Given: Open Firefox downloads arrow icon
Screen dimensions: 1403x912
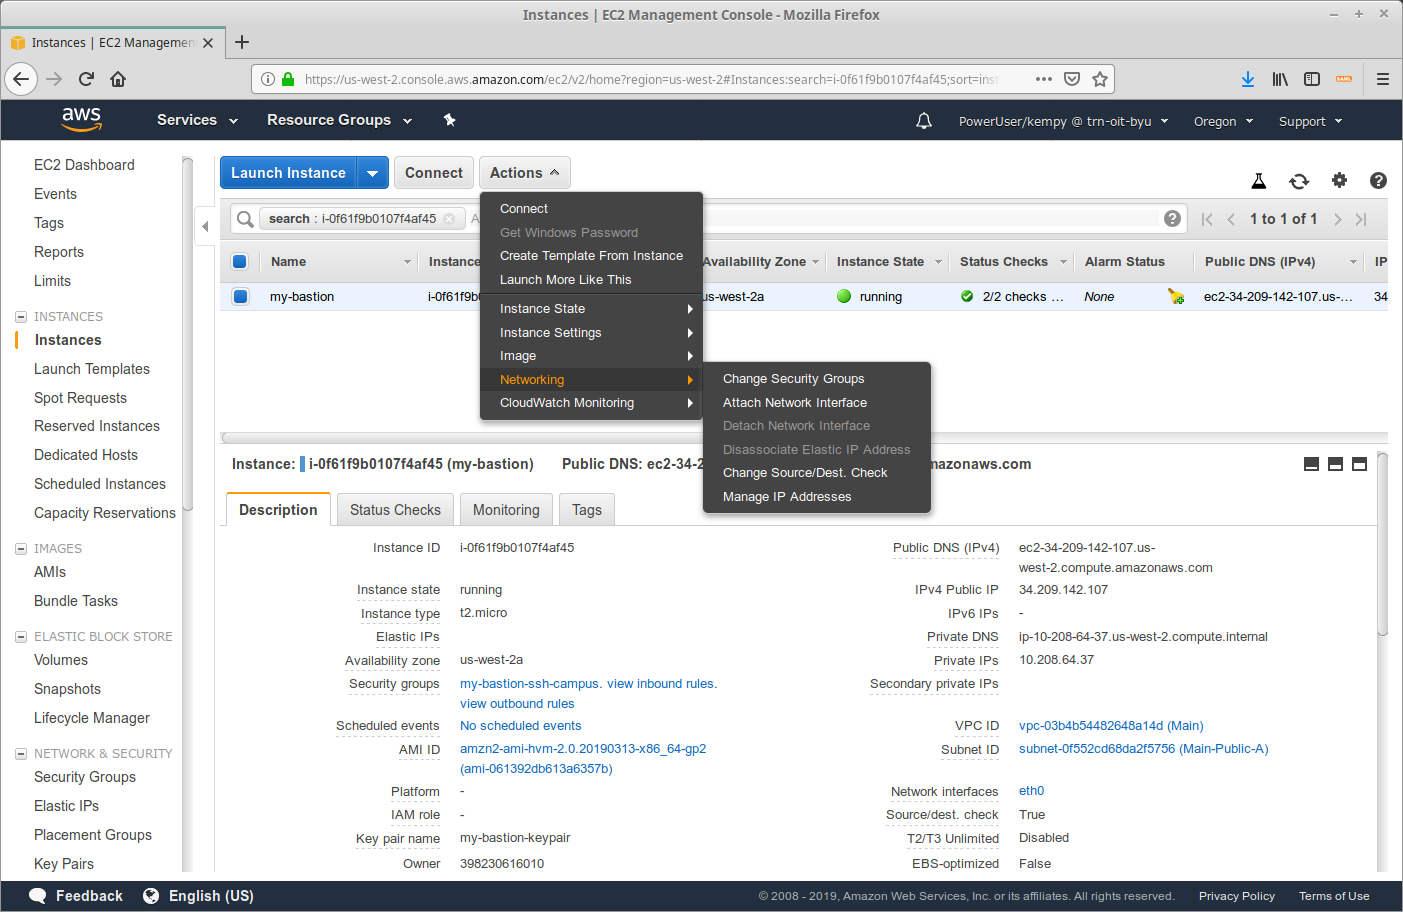Looking at the screenshot, I should pos(1248,79).
